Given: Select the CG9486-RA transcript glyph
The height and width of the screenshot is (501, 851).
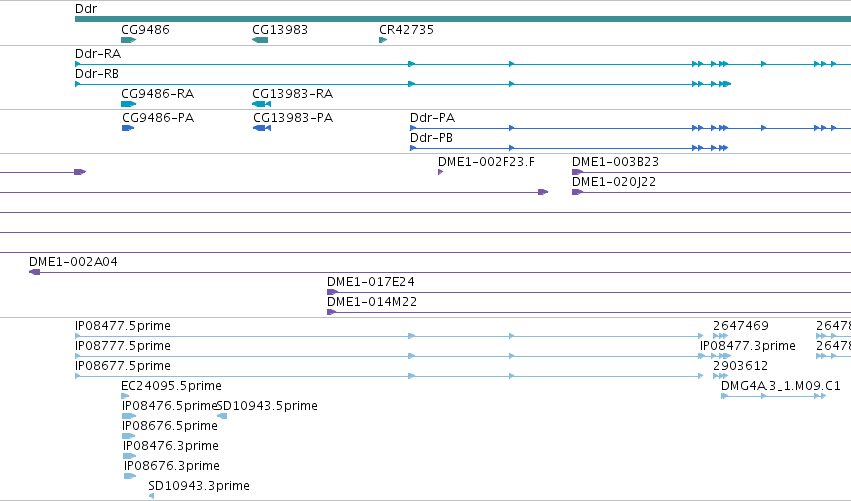Looking at the screenshot, I should [x=129, y=104].
